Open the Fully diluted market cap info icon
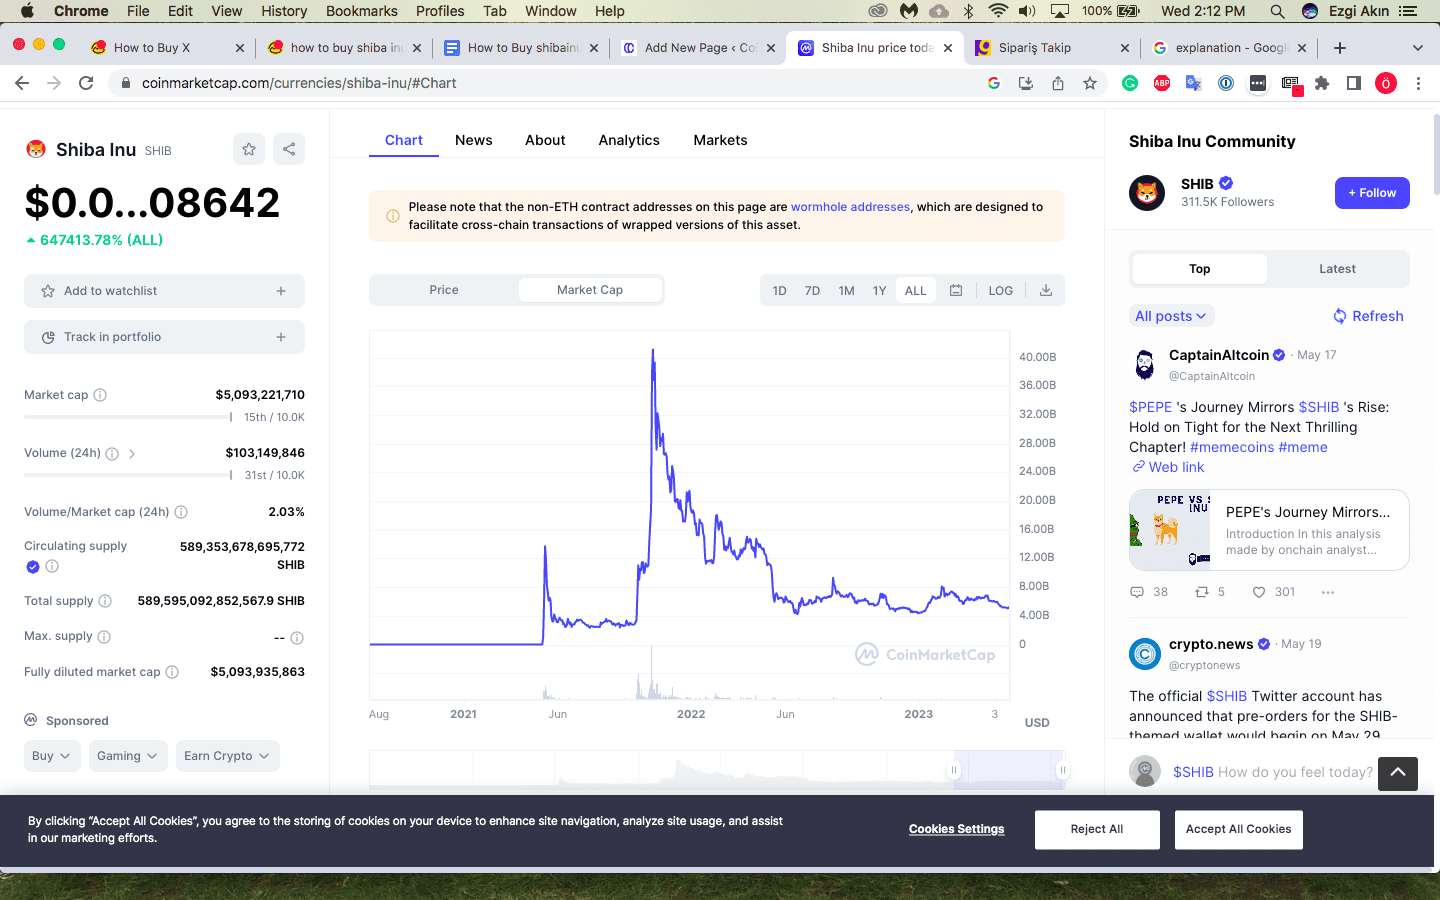 click(172, 672)
